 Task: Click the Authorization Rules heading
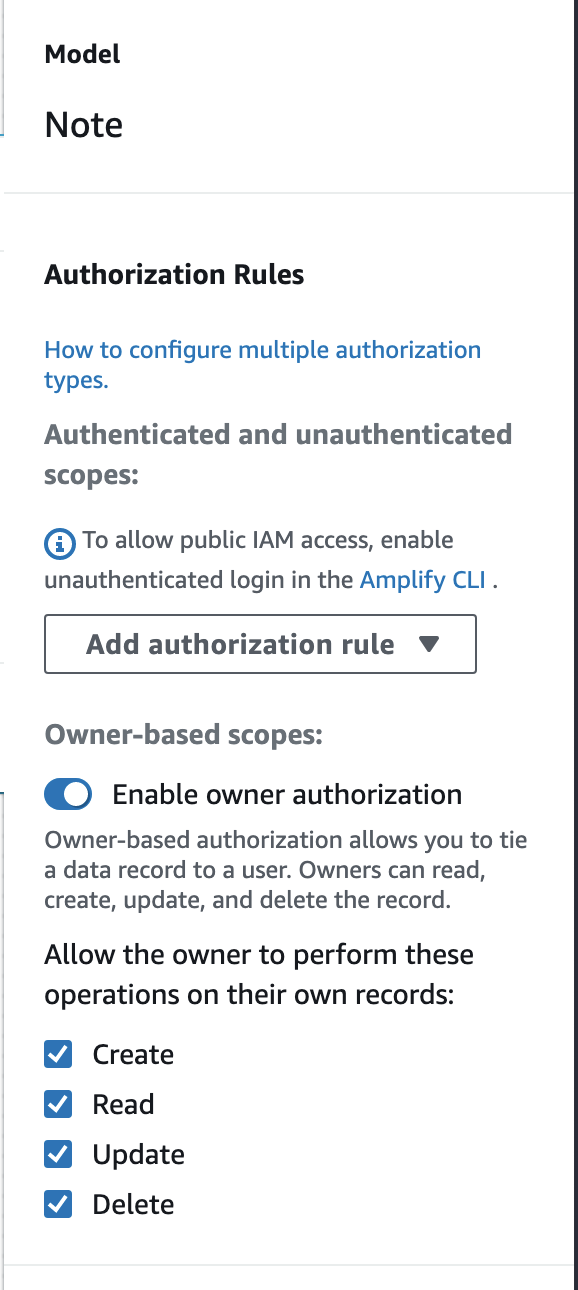[174, 274]
